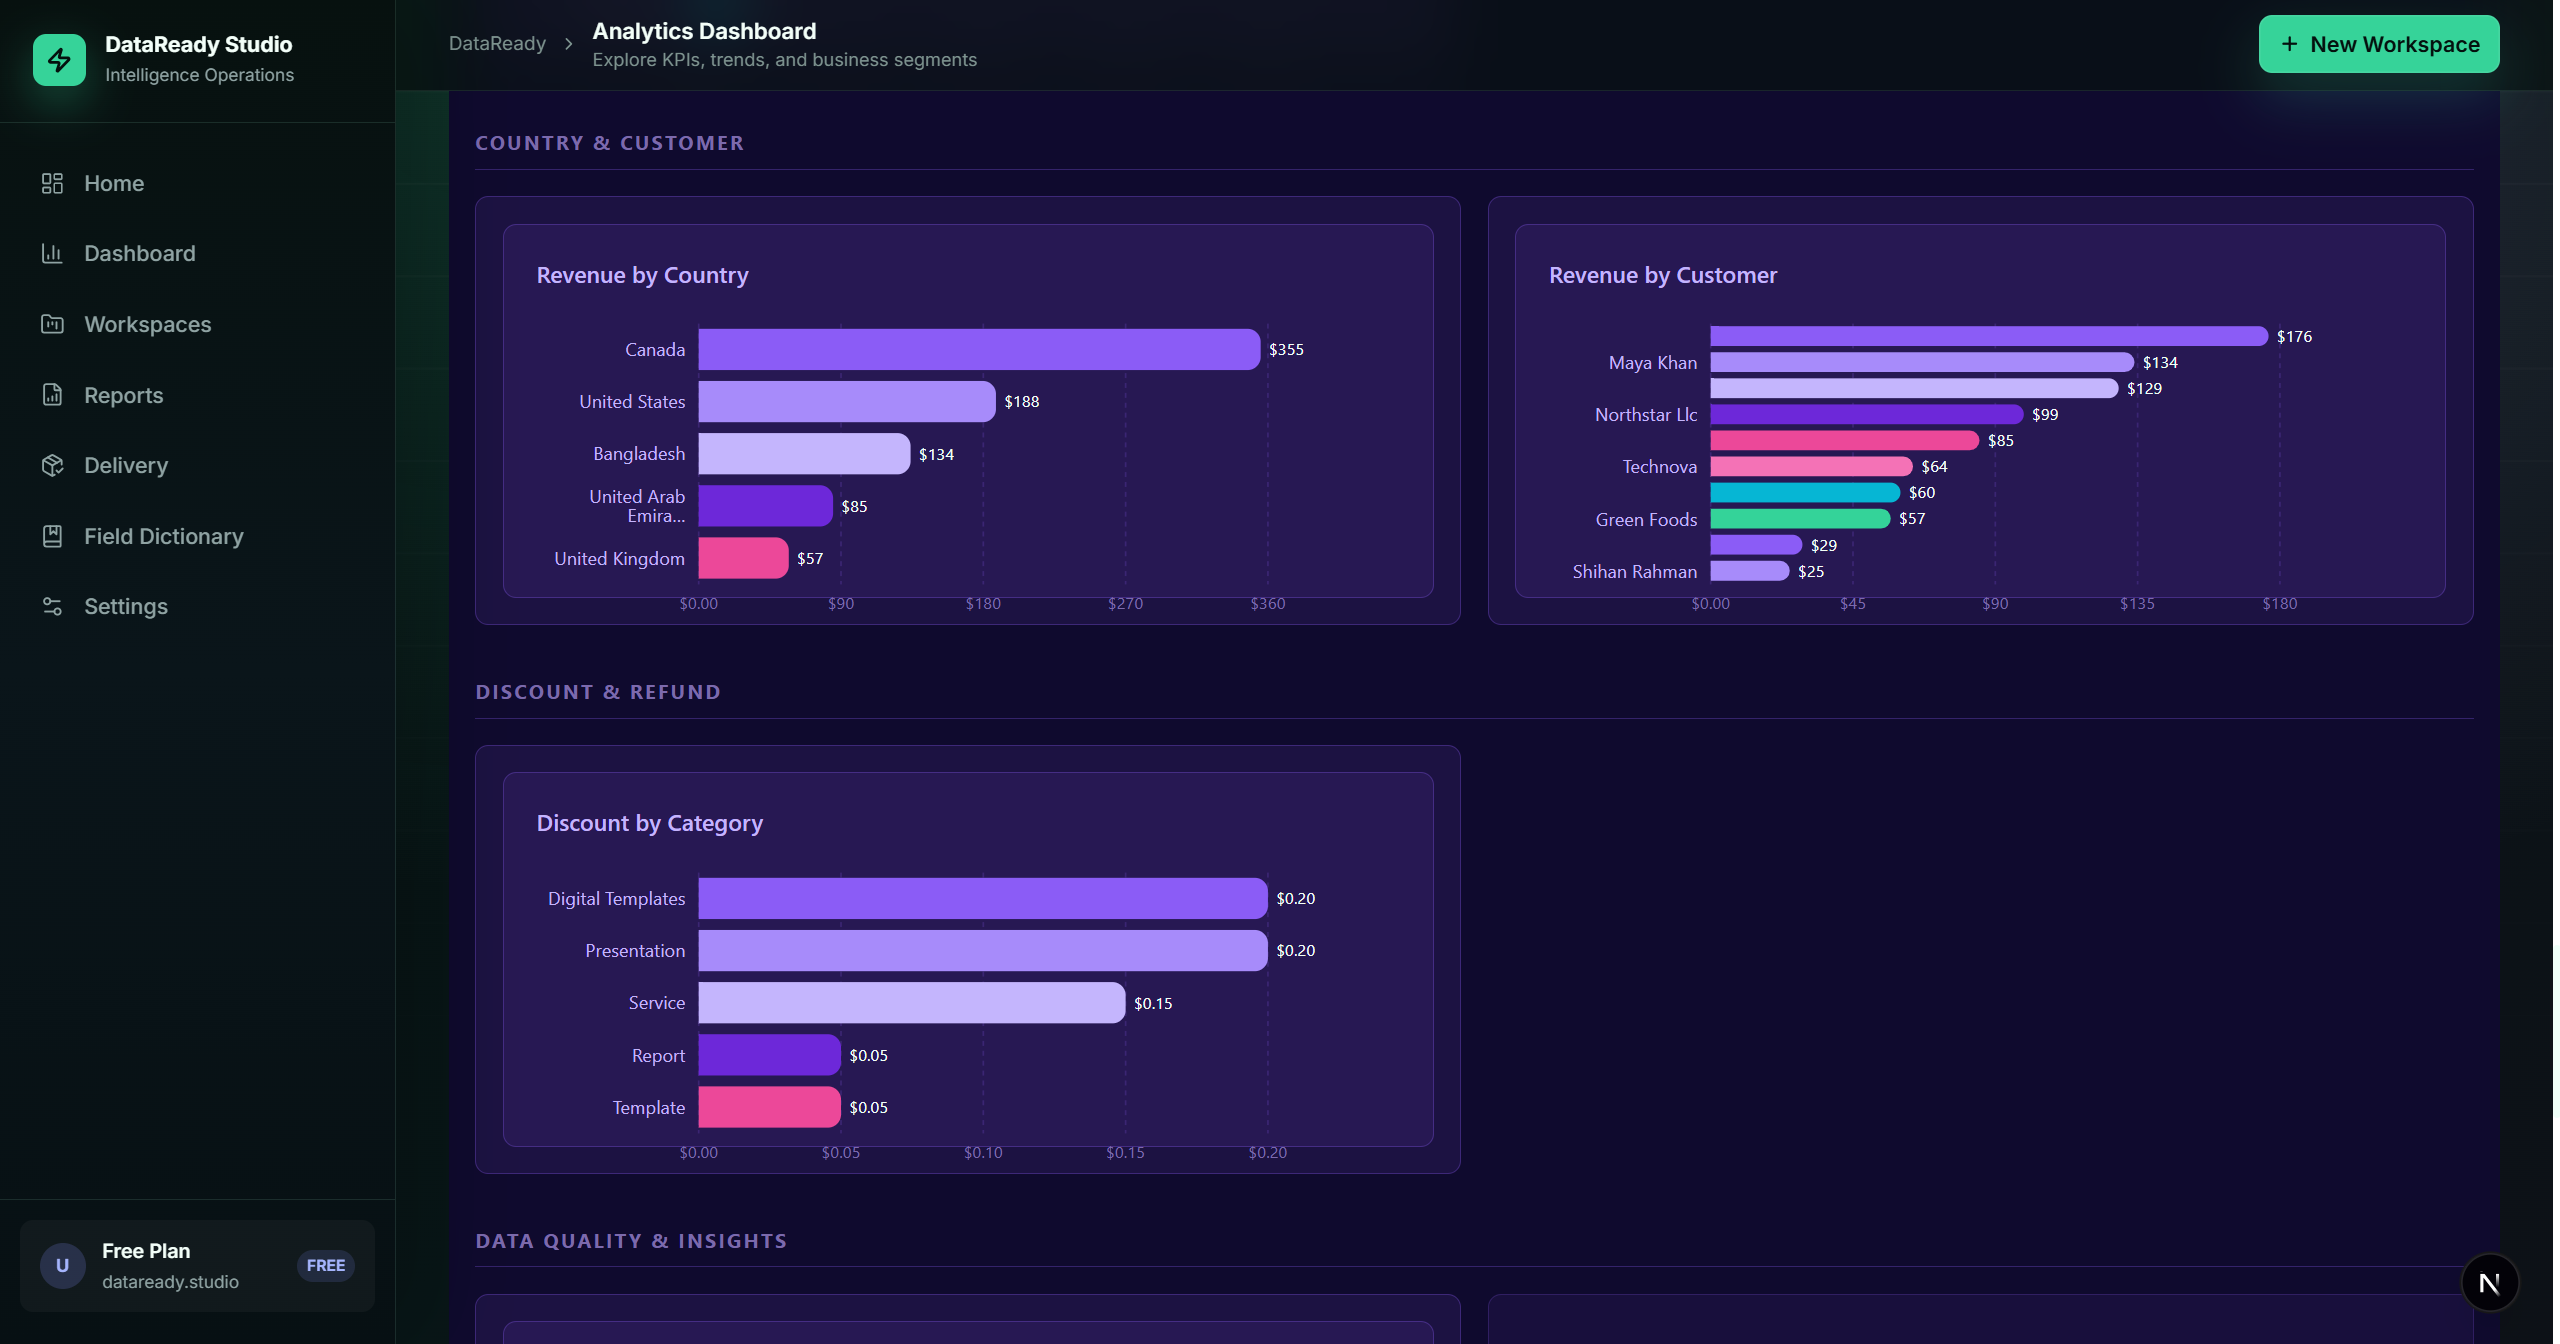Click the United States revenue bar
2560x1344 pixels.
847,401
